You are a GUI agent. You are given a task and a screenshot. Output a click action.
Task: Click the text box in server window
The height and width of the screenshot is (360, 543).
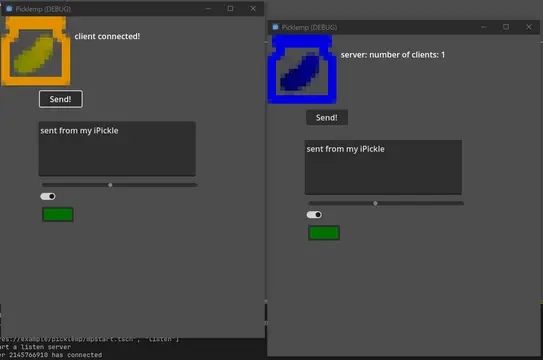(383, 167)
